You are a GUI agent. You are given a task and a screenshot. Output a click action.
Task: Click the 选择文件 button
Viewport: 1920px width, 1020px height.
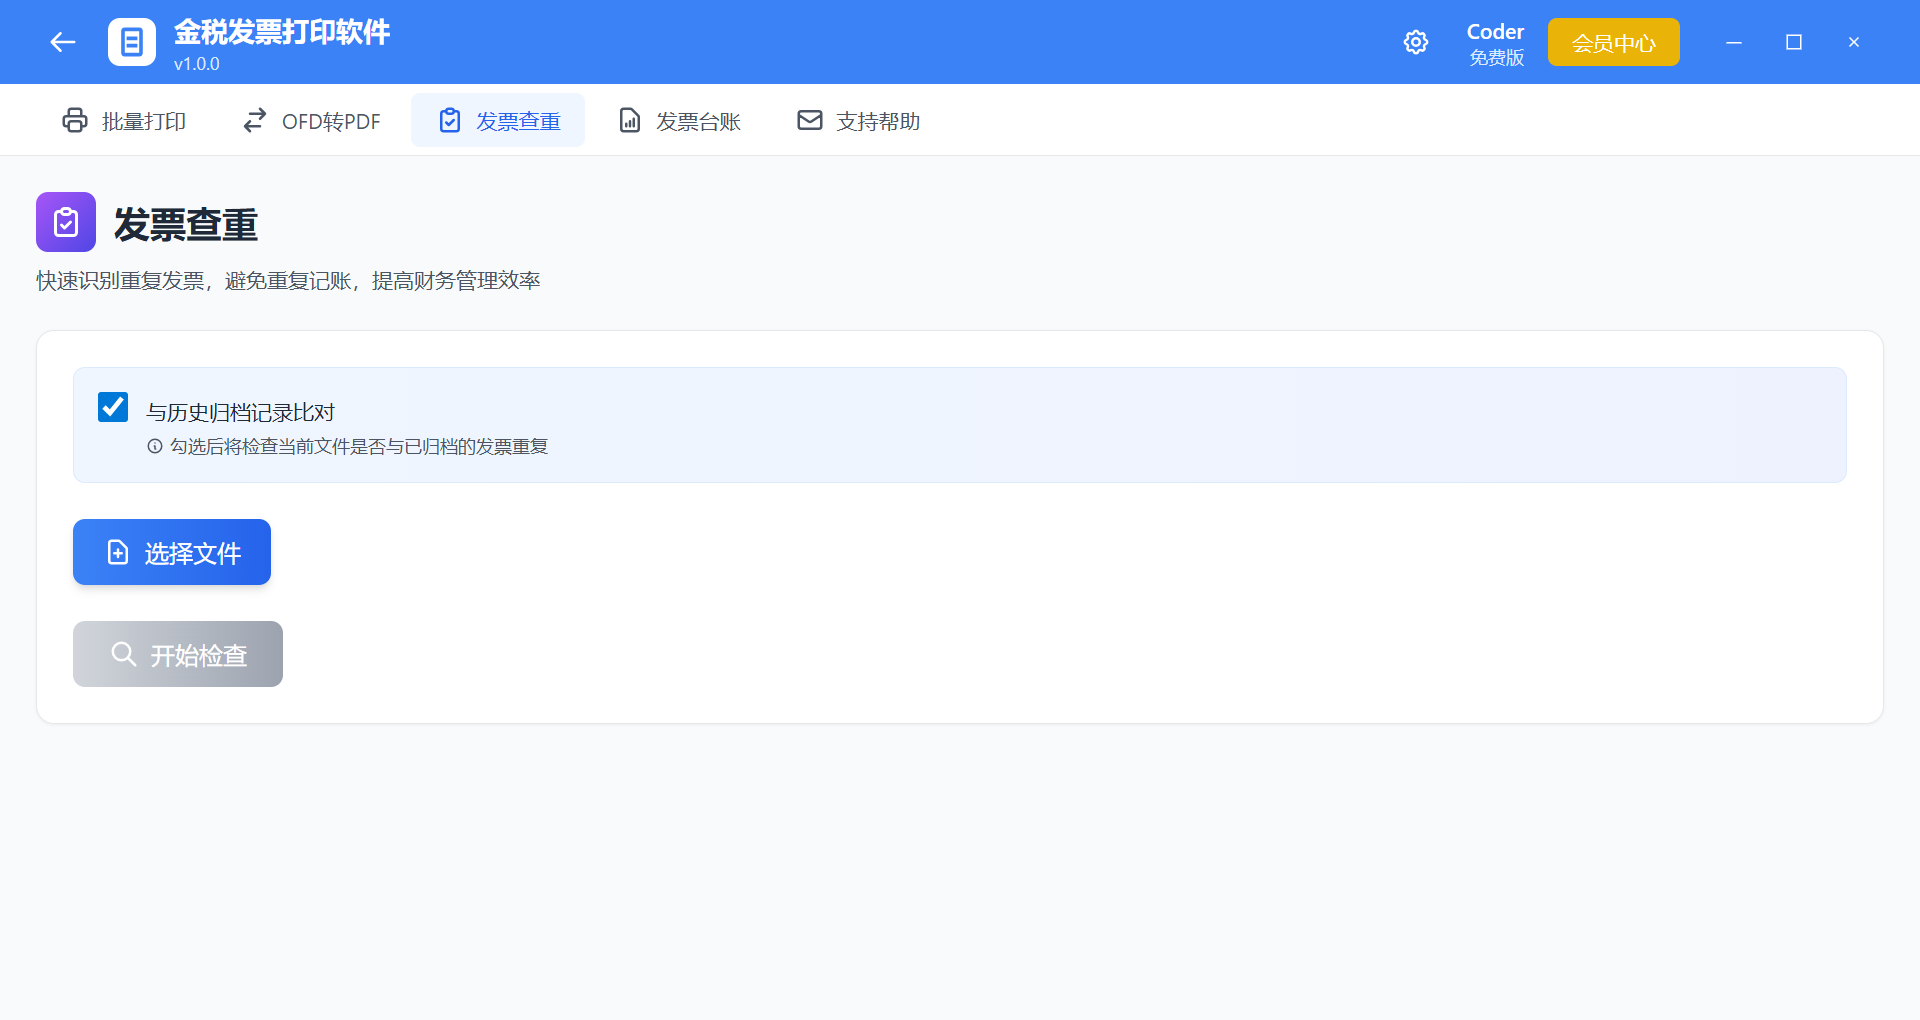171,552
